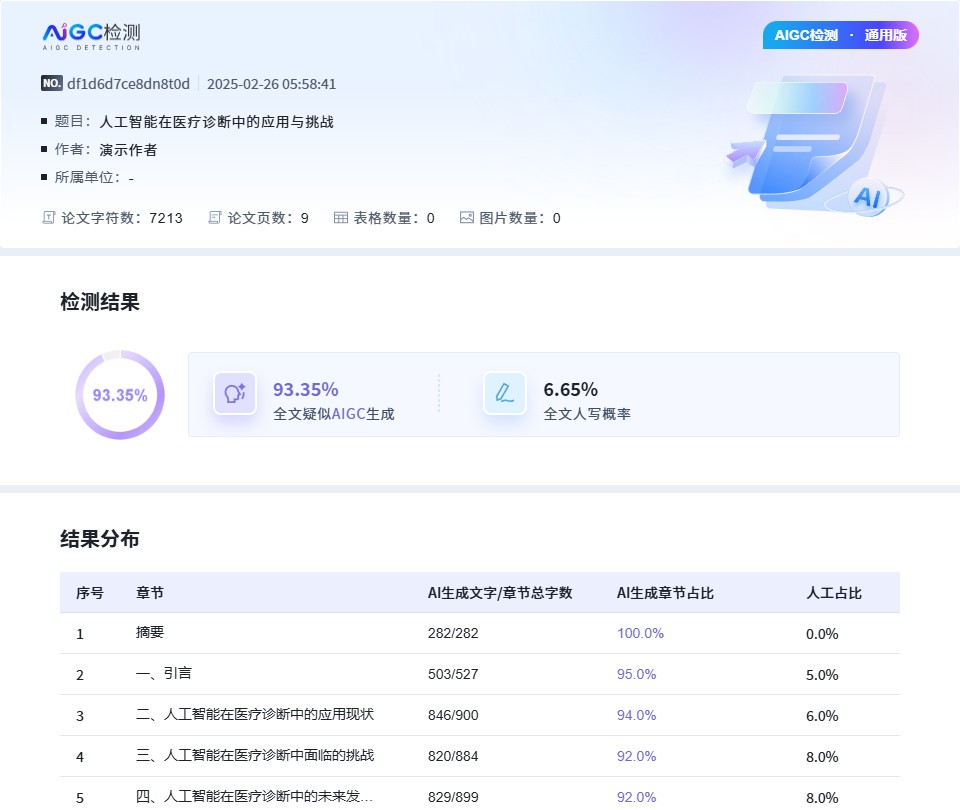
Task: Click the 93.35% circular progress ring
Action: pyautogui.click(x=120, y=395)
